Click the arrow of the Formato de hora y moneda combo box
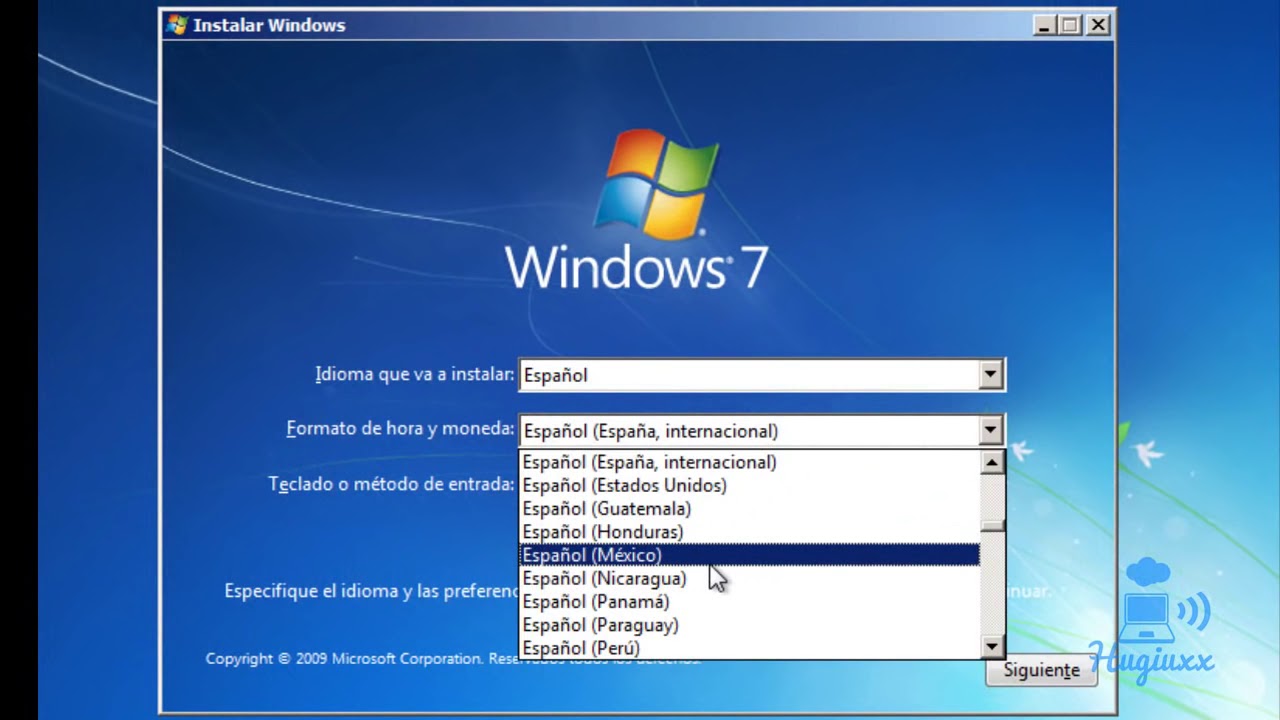 tap(990, 431)
